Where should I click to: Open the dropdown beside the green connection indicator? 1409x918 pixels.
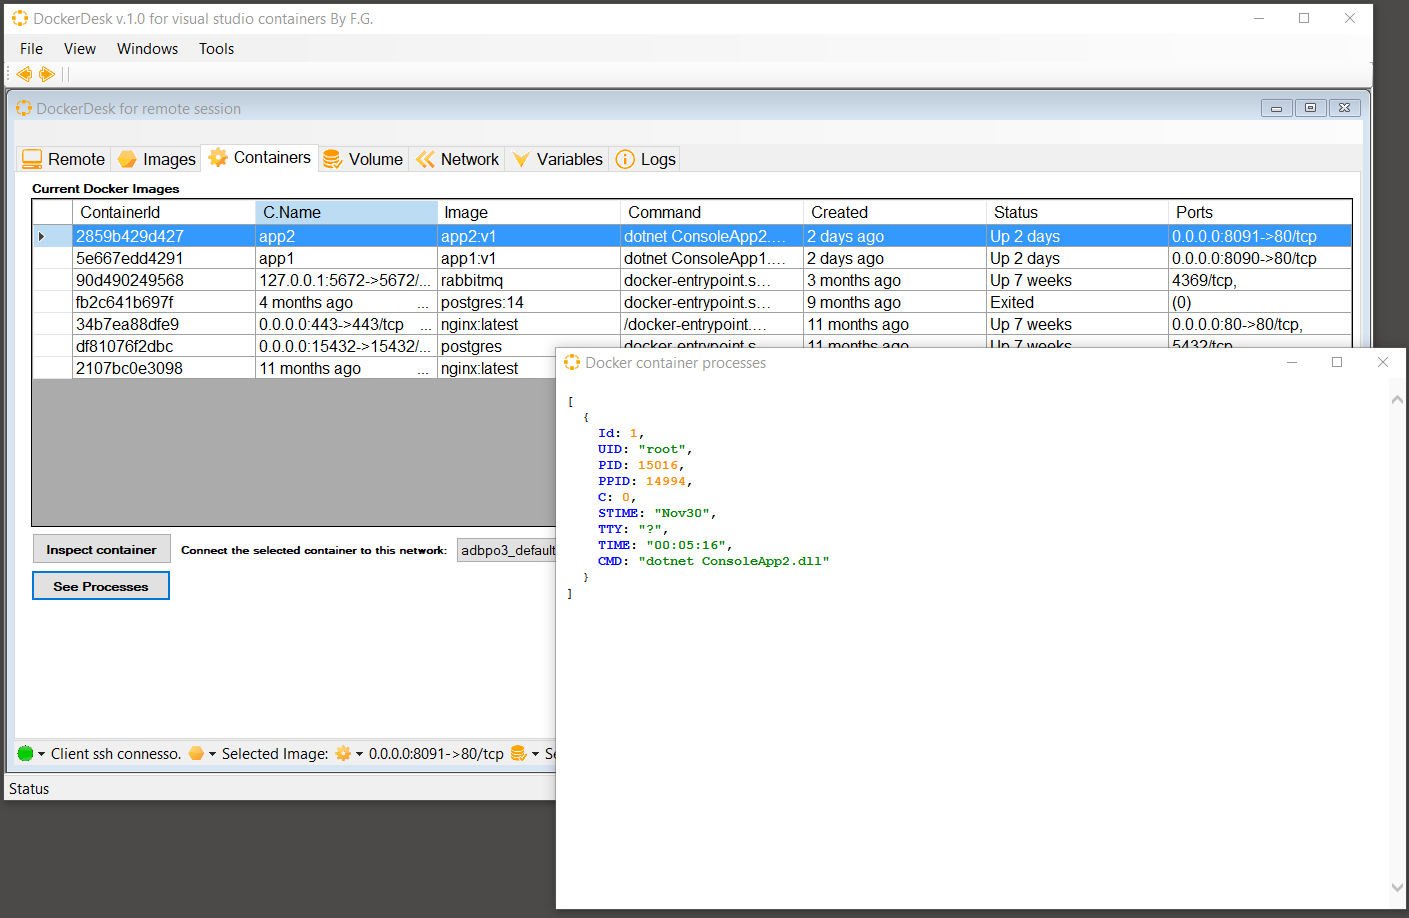(39, 753)
